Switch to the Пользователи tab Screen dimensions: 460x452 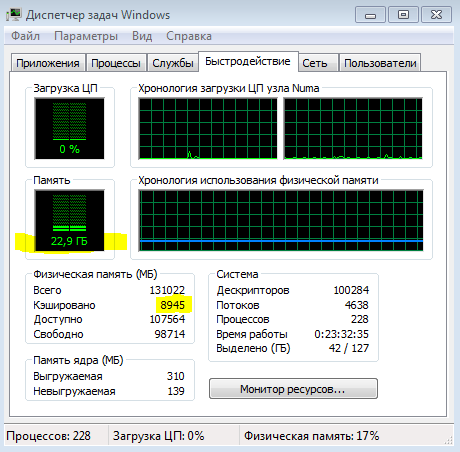click(x=380, y=63)
